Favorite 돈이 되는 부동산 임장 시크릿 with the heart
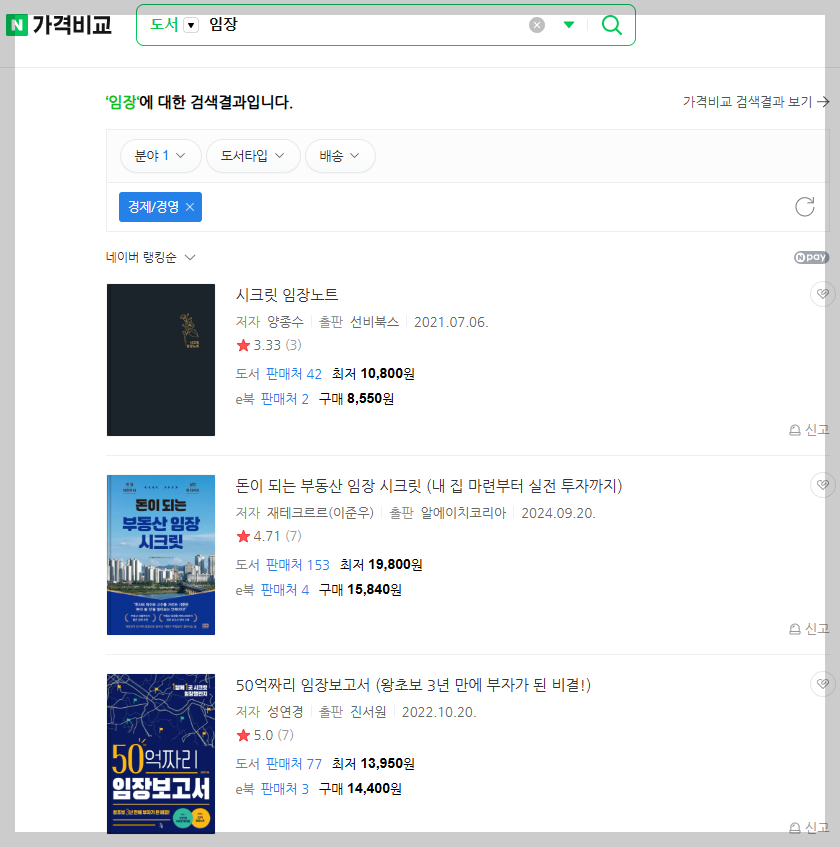Viewport: 840px width, 847px height. tap(822, 484)
